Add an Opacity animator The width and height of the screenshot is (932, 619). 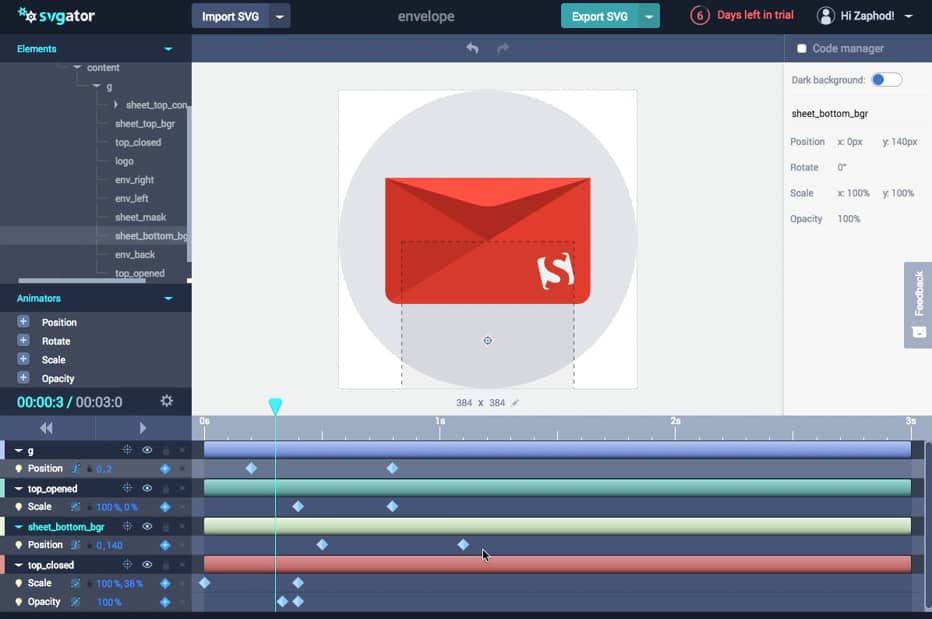tap(23, 378)
